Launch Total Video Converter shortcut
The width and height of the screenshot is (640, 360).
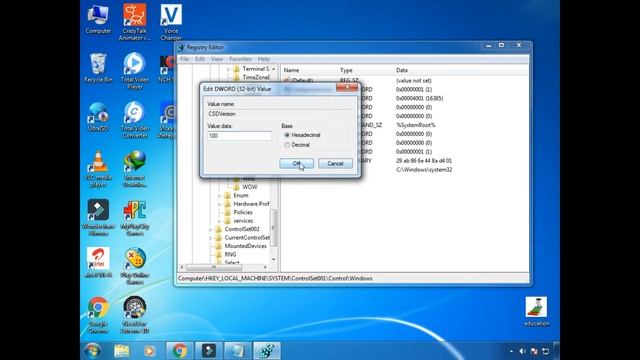[135, 120]
